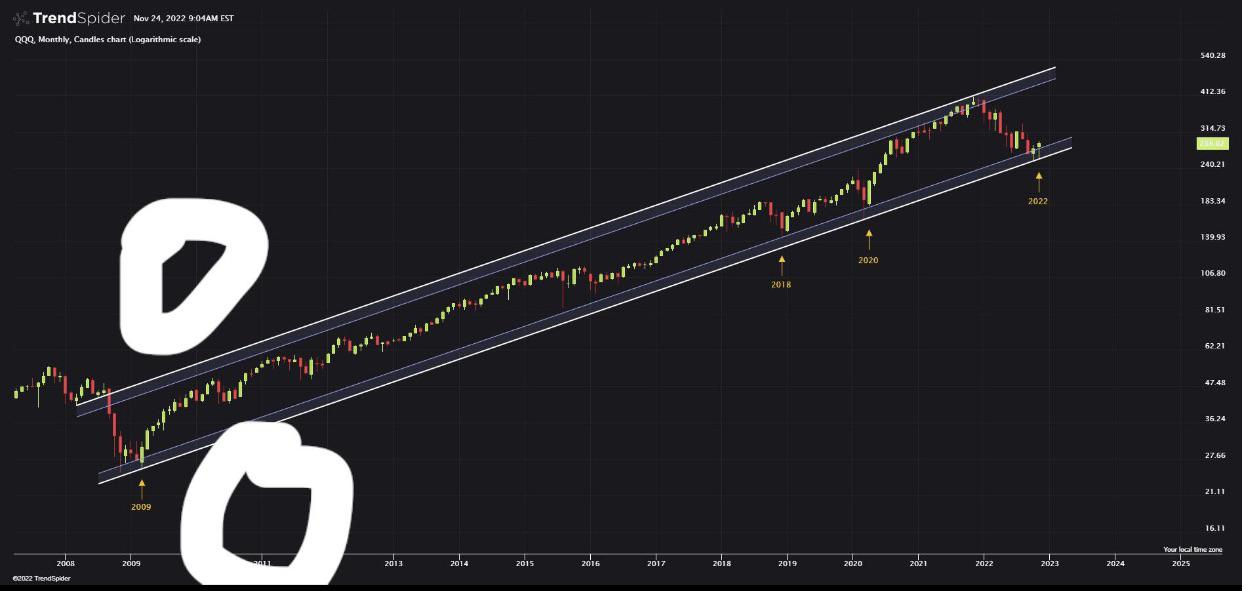Click the yellow arrow above the 2022 annotation
The width and height of the screenshot is (1242, 591).
pos(1038,181)
